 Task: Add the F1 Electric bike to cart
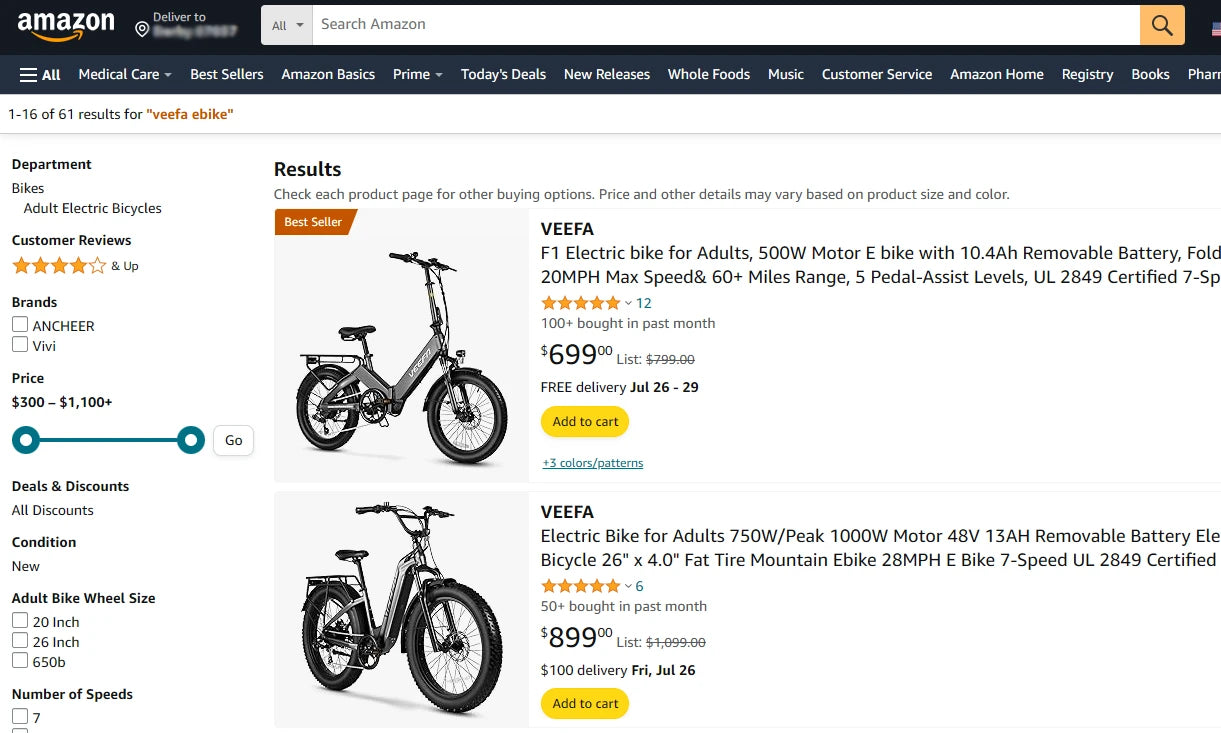584,421
